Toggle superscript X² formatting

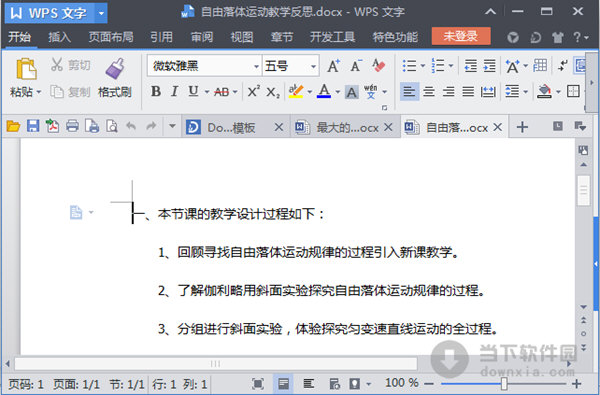253,91
